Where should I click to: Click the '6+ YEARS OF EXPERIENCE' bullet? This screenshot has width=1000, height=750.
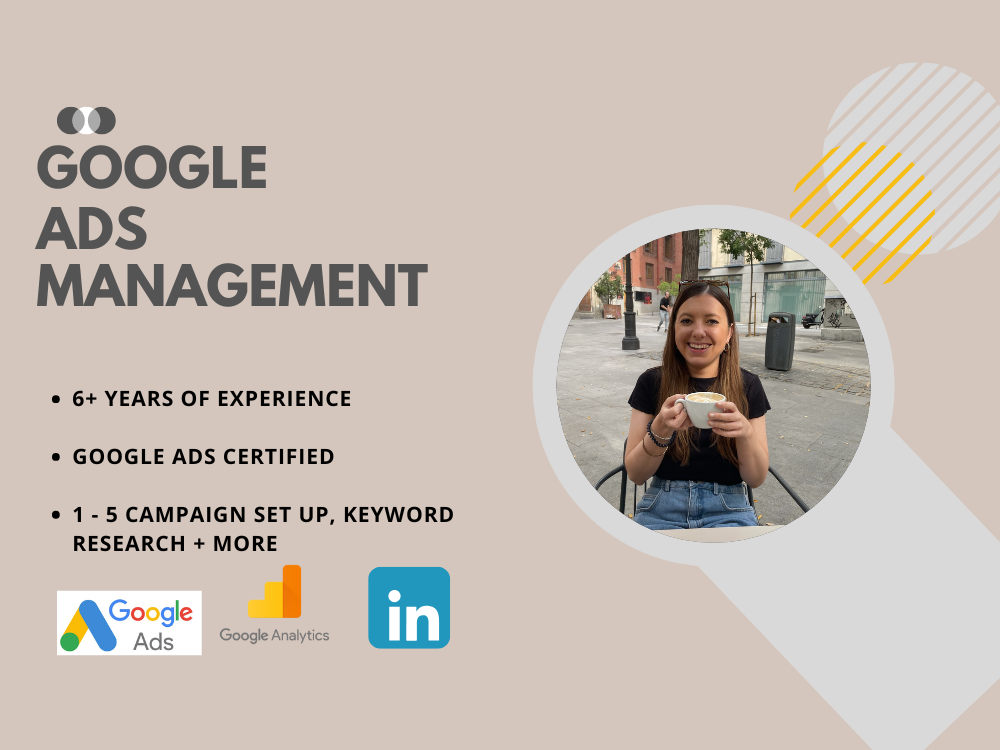[x=211, y=399]
